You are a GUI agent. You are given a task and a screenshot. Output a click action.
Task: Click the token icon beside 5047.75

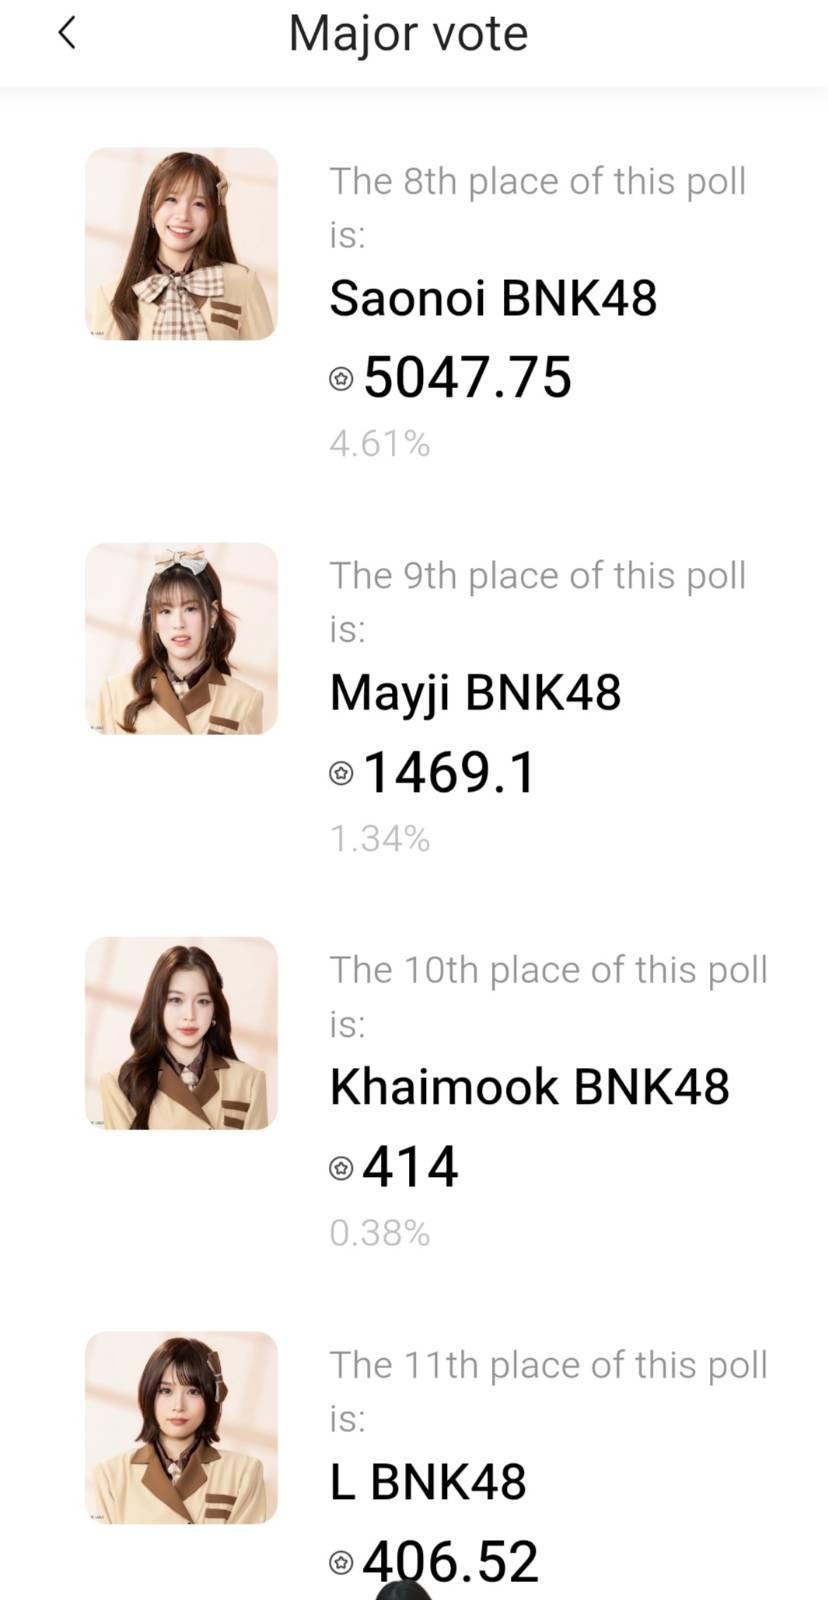341,379
